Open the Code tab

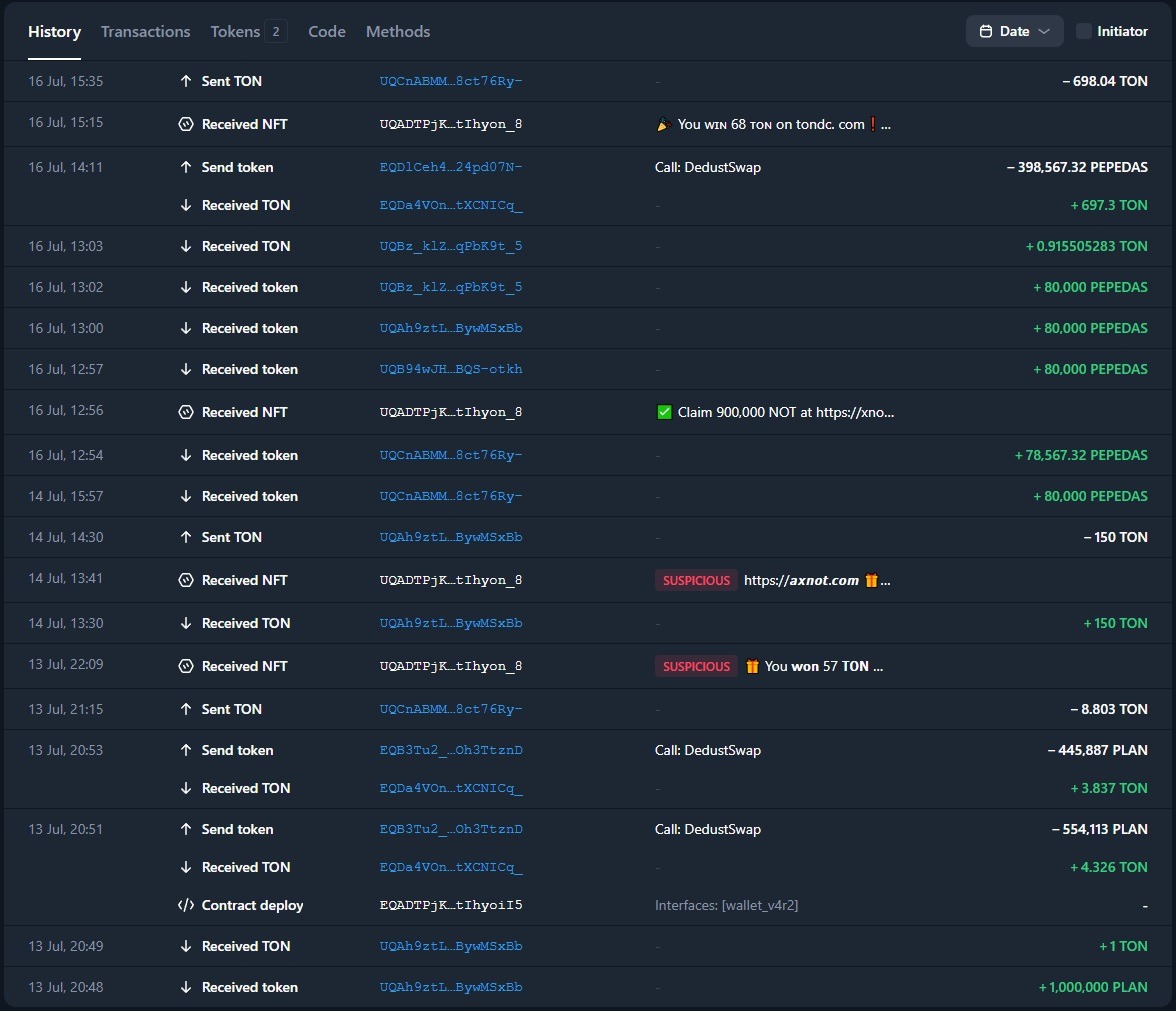[327, 32]
